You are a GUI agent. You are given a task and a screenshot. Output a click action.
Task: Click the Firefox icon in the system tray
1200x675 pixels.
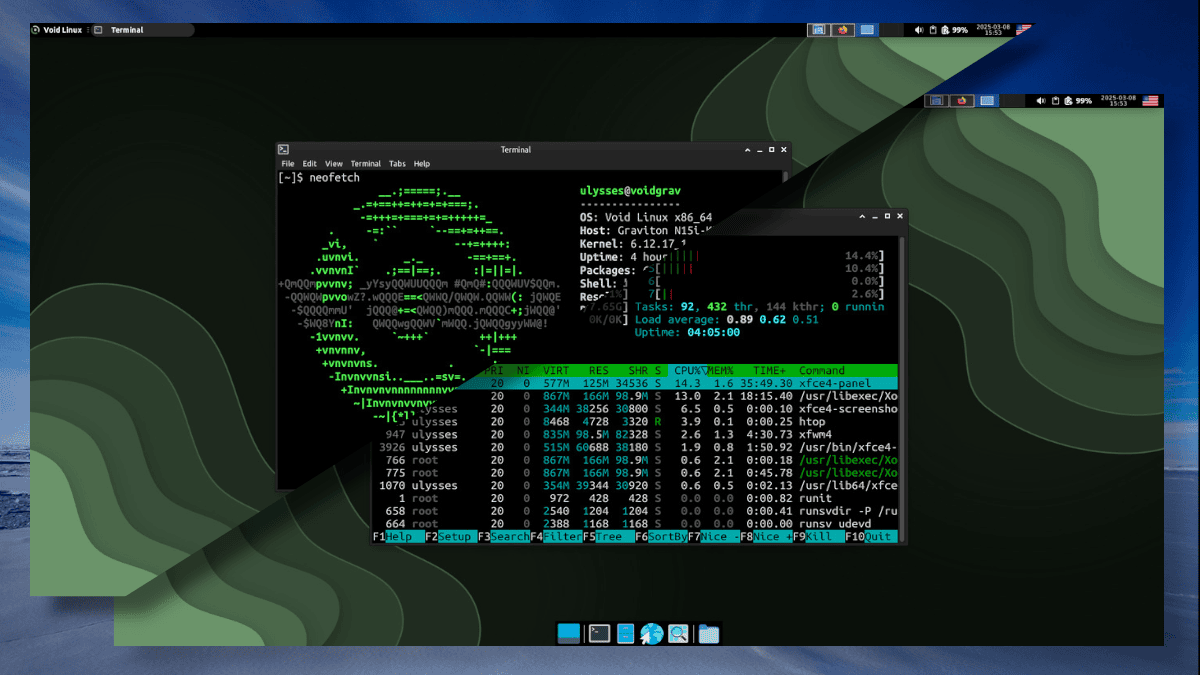pos(841,29)
